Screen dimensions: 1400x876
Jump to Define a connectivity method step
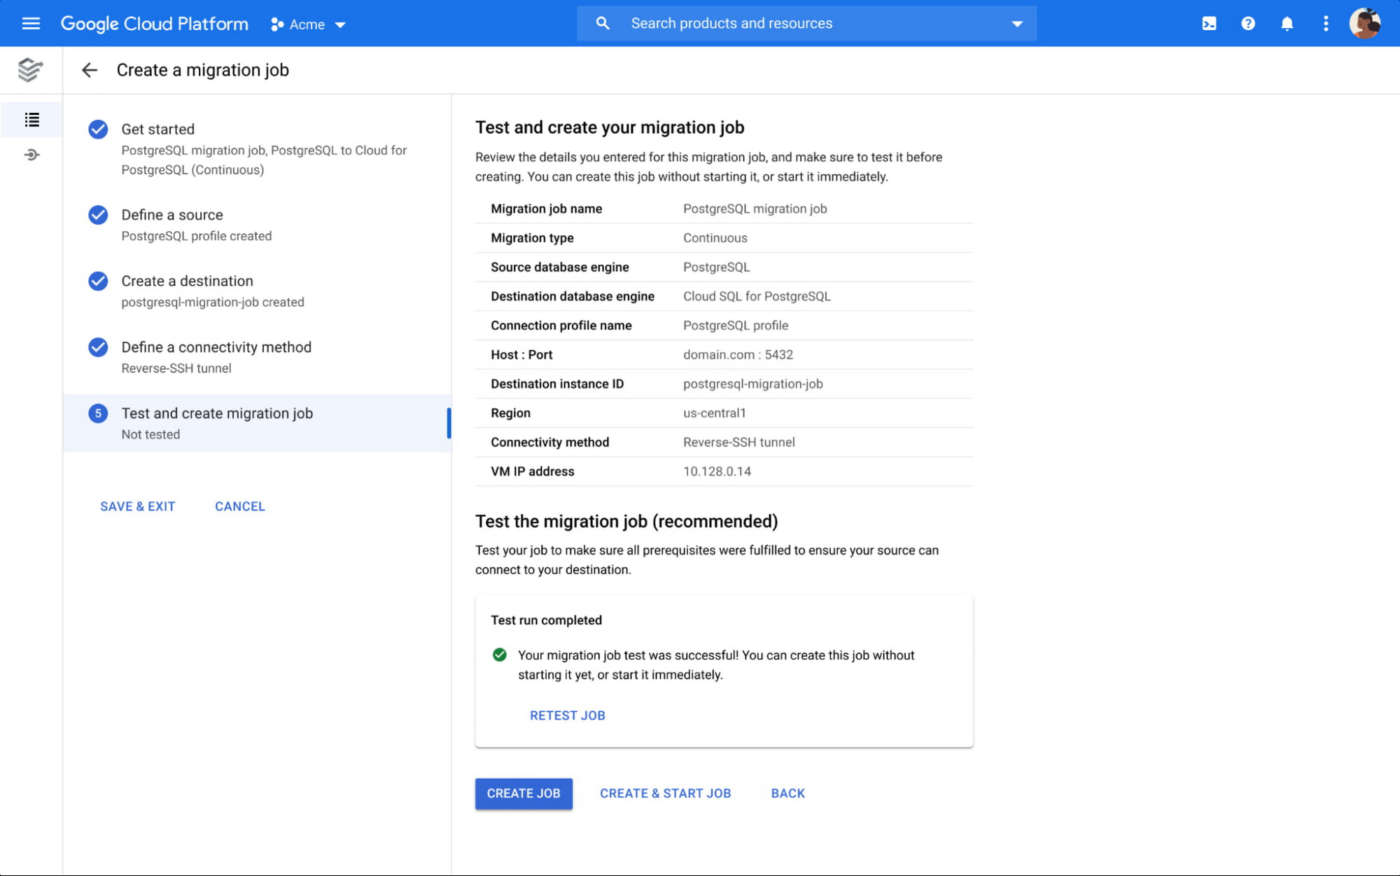point(216,347)
